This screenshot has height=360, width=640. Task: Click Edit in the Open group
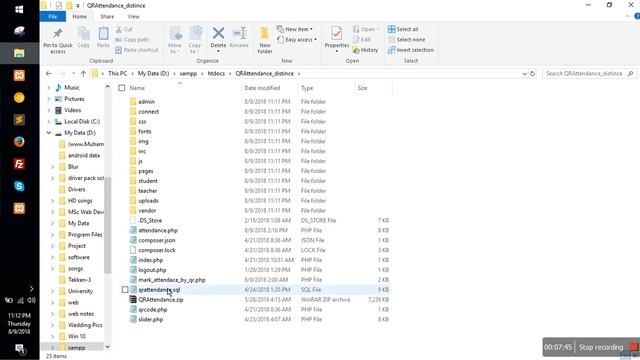coord(362,40)
